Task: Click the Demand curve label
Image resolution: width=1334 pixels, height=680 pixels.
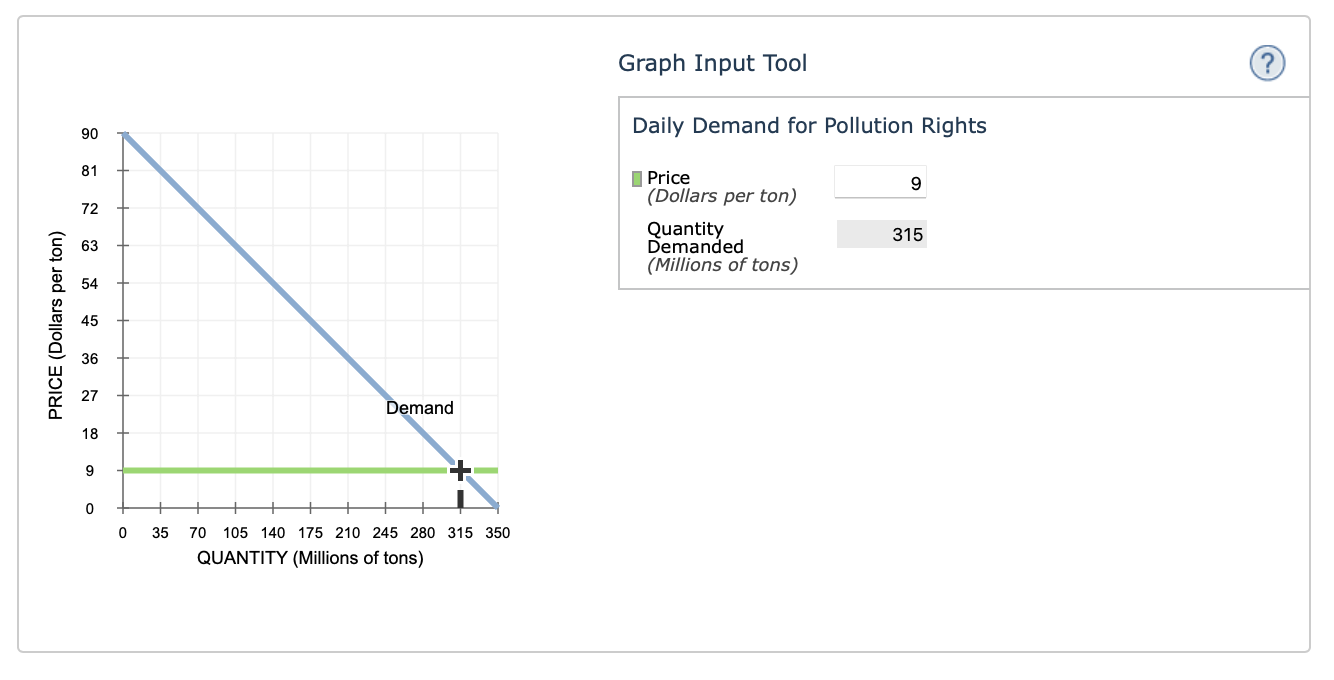Action: pos(419,407)
